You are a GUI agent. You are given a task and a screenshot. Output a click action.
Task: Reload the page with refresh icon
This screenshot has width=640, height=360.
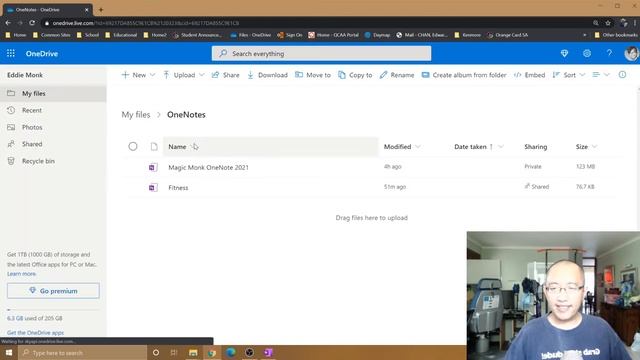(32, 23)
